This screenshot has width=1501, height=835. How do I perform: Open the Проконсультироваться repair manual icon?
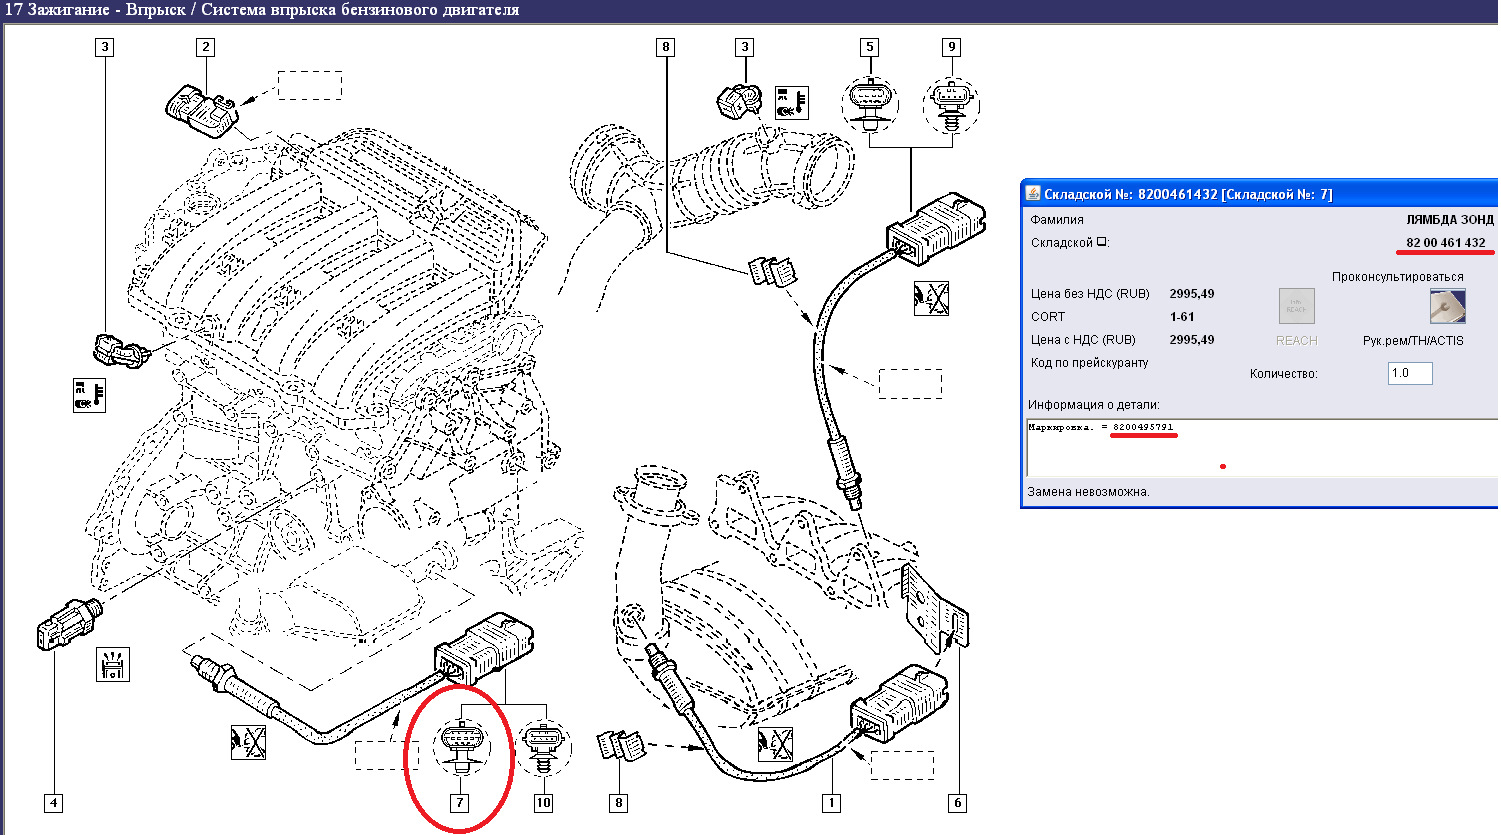coord(1447,306)
